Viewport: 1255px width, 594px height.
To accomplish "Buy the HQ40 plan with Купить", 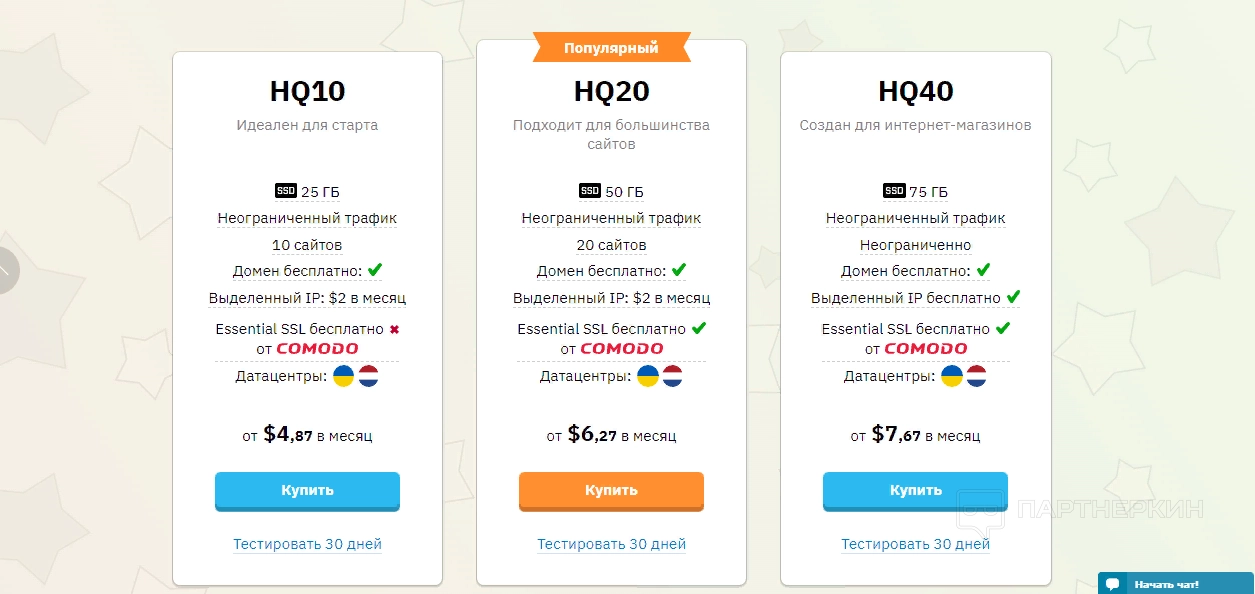I will tap(915, 491).
